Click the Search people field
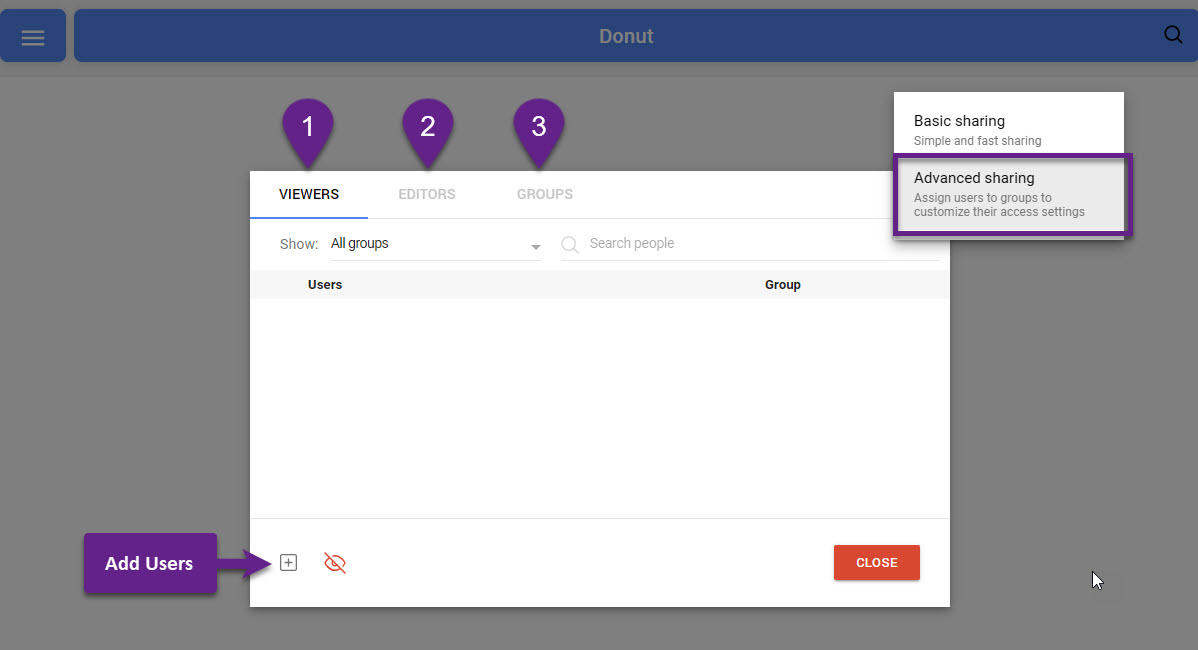This screenshot has height=650, width=1198. [760, 243]
